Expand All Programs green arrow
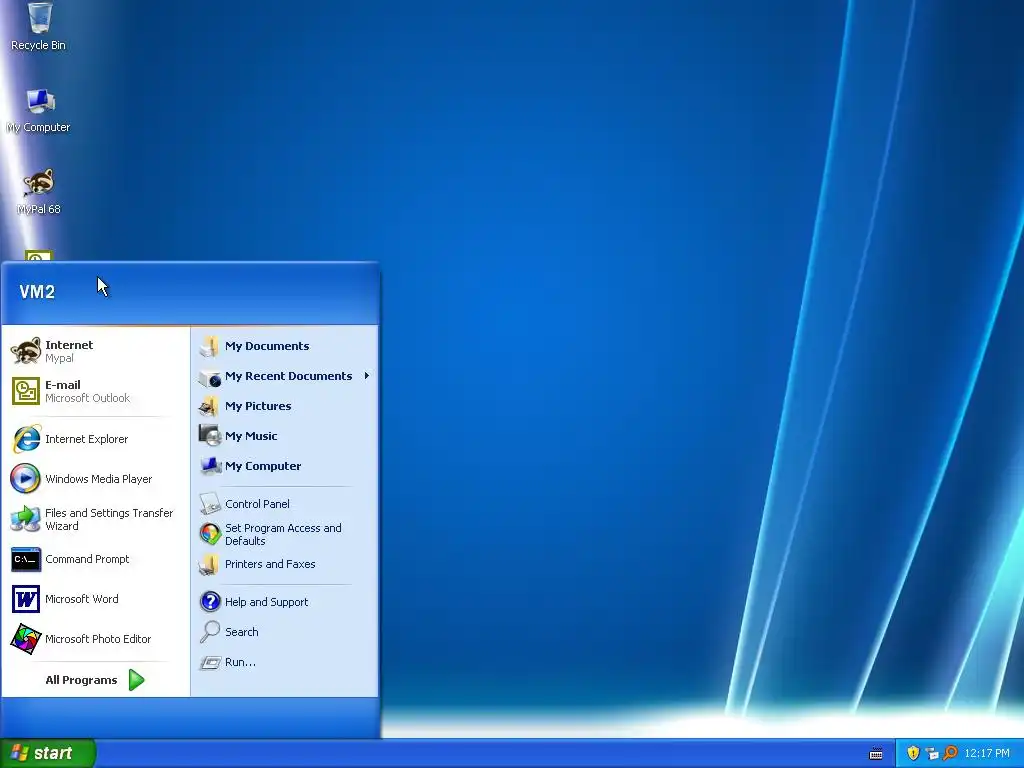This screenshot has height=768, width=1024. [136, 680]
